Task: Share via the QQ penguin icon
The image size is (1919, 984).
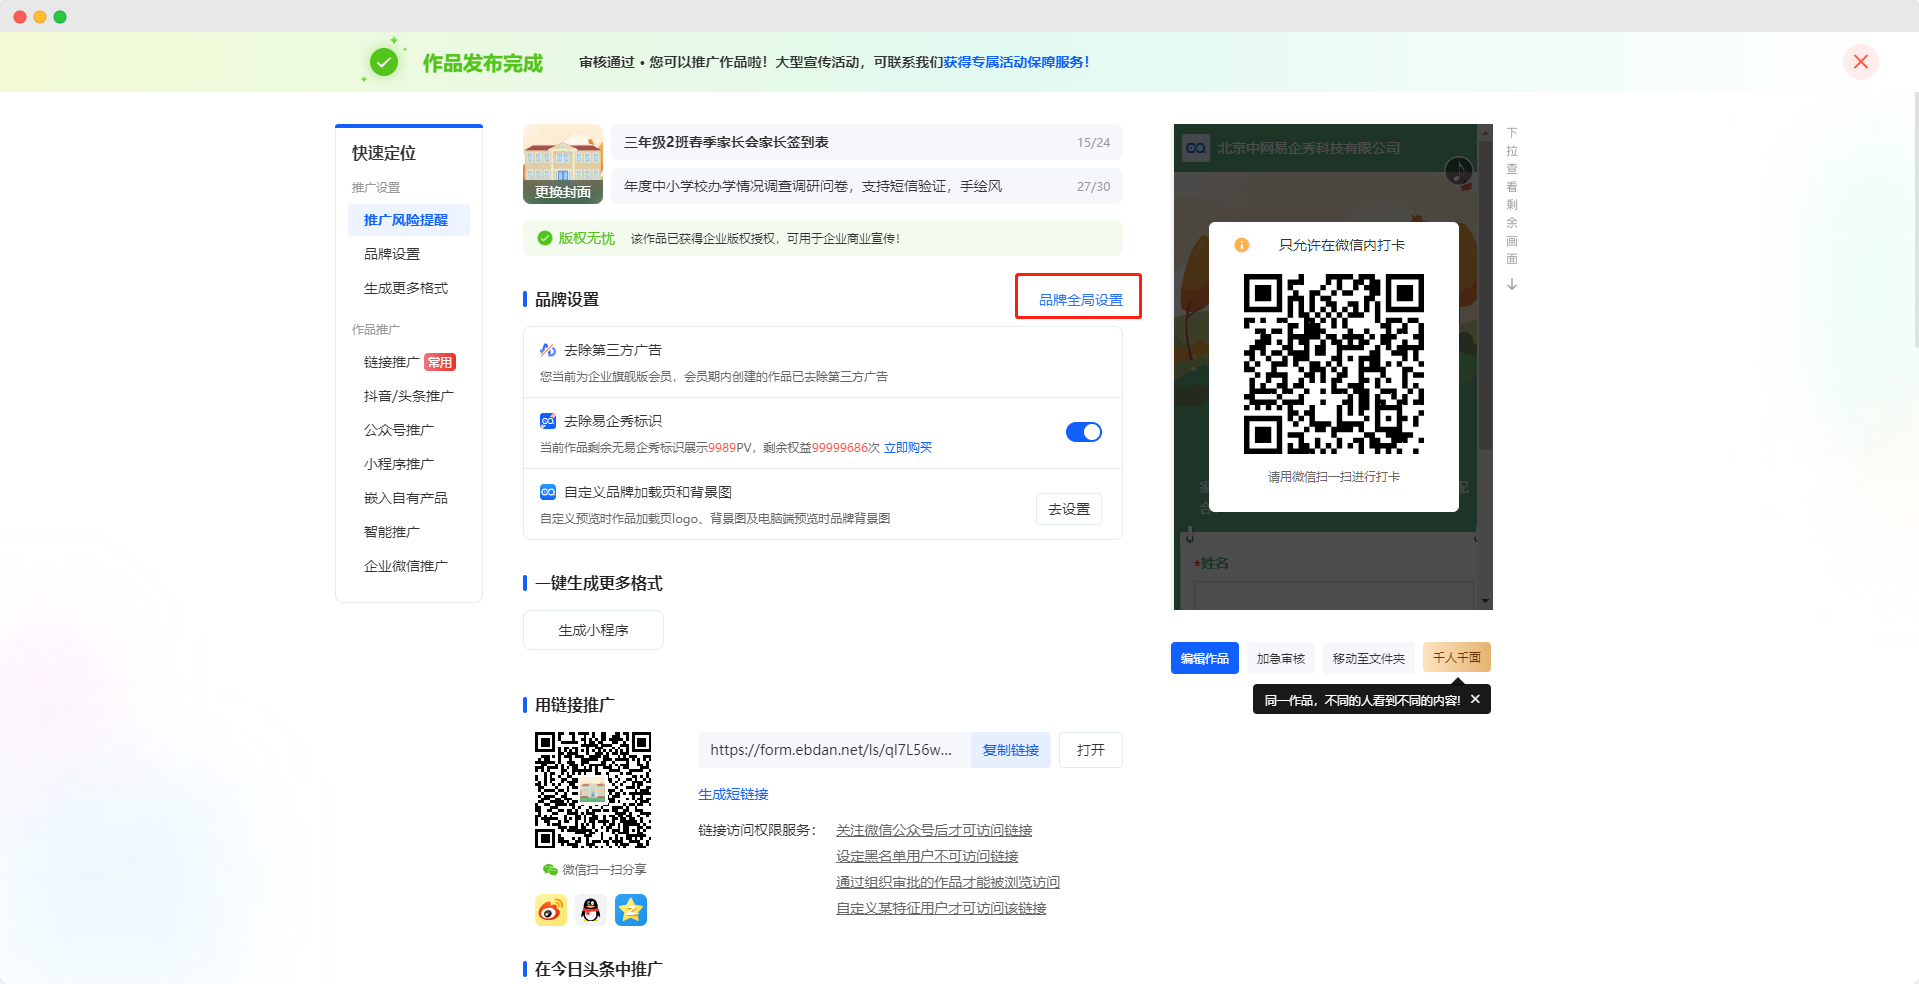Action: [591, 910]
